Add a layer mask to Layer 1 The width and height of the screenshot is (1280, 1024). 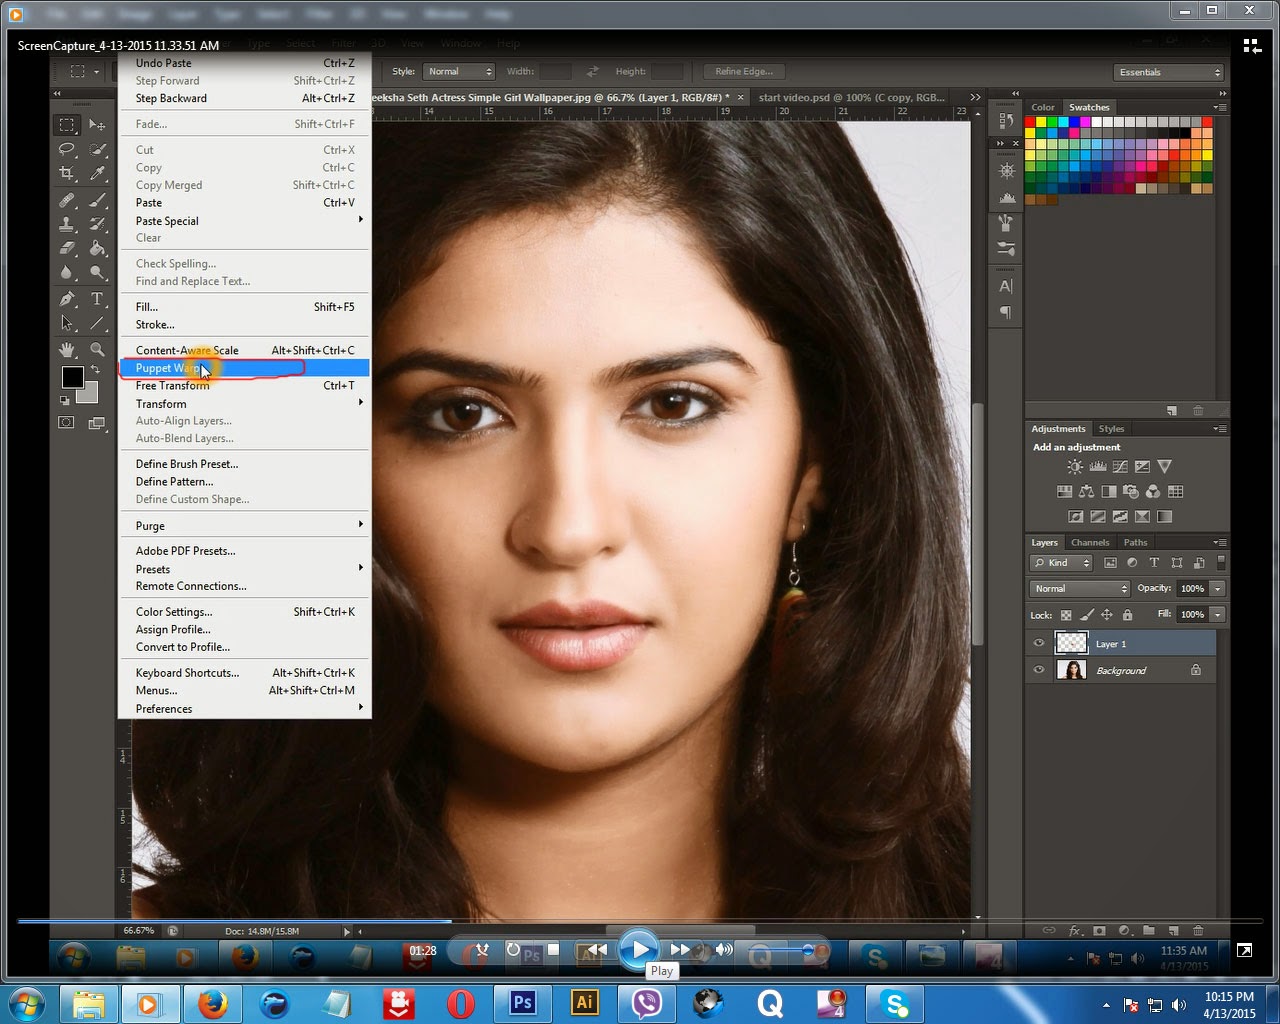tap(1100, 931)
